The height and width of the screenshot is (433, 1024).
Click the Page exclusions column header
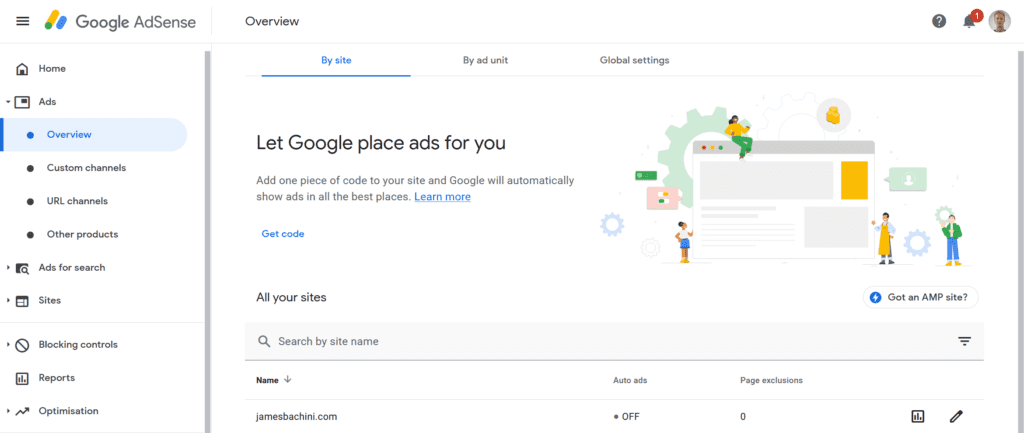click(x=771, y=380)
